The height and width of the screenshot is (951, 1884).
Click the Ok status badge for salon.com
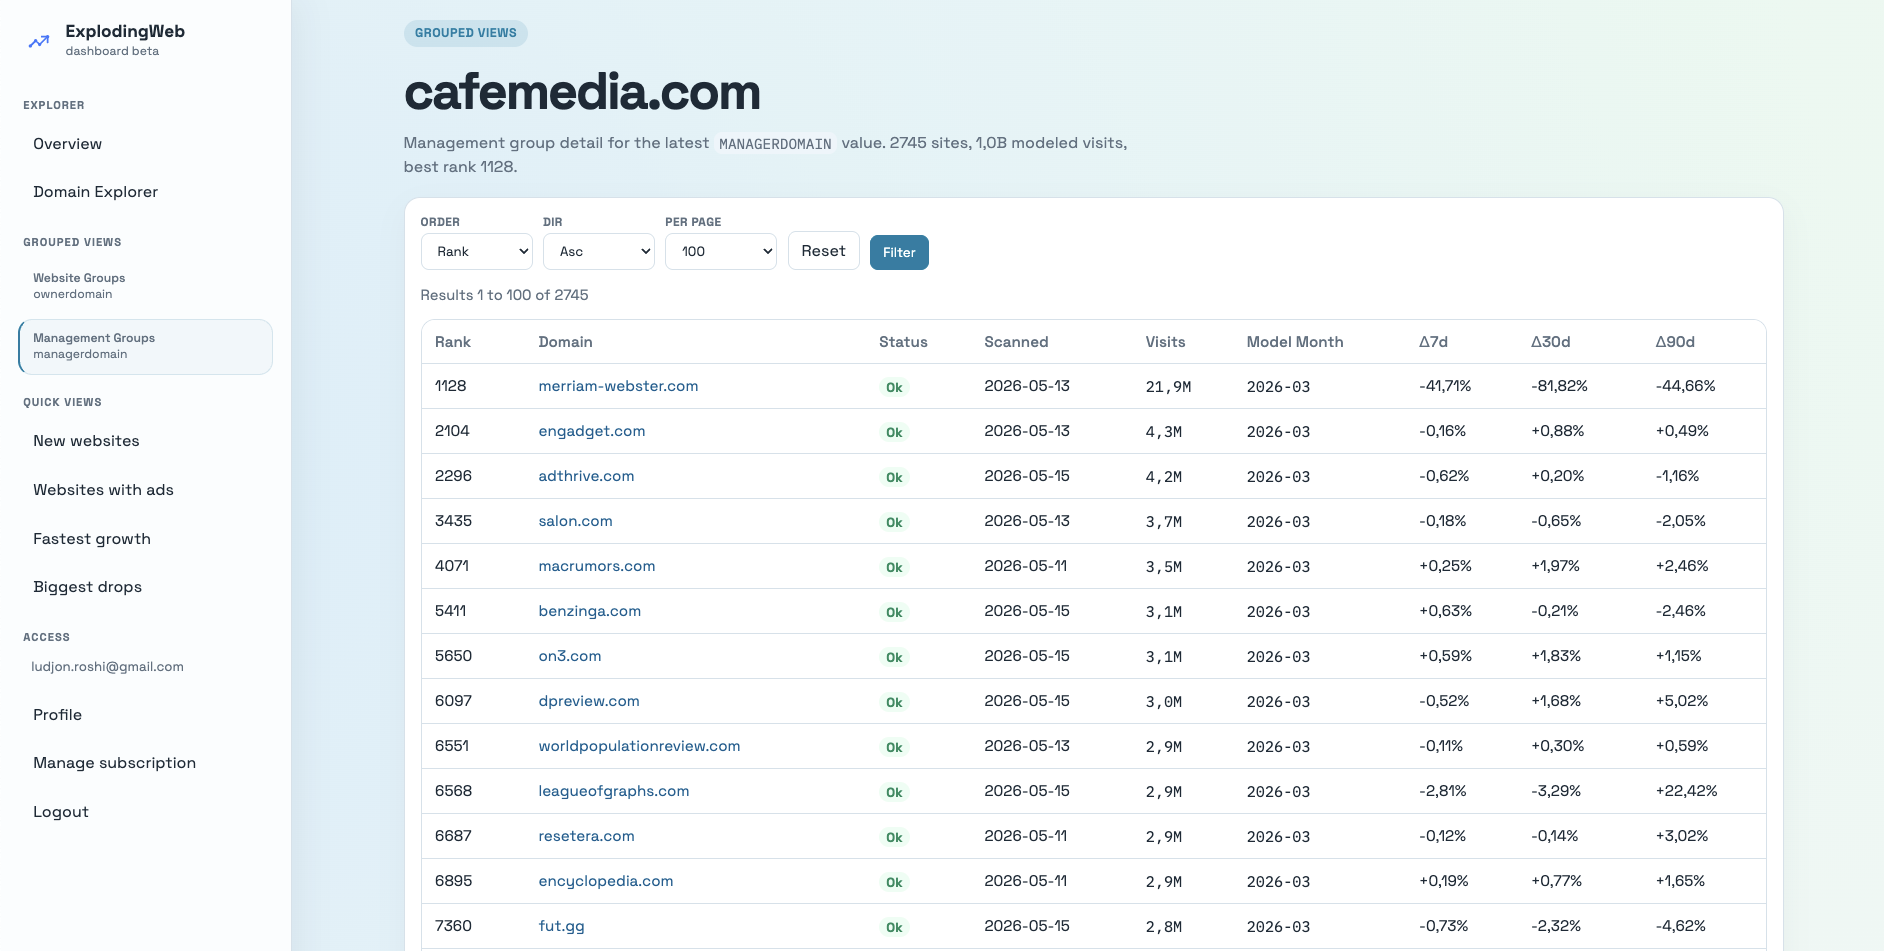(x=894, y=522)
